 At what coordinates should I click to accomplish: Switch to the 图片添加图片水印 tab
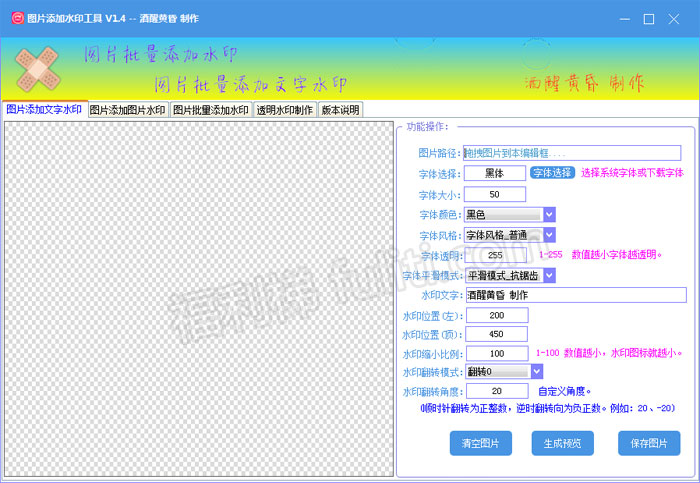pos(127,111)
